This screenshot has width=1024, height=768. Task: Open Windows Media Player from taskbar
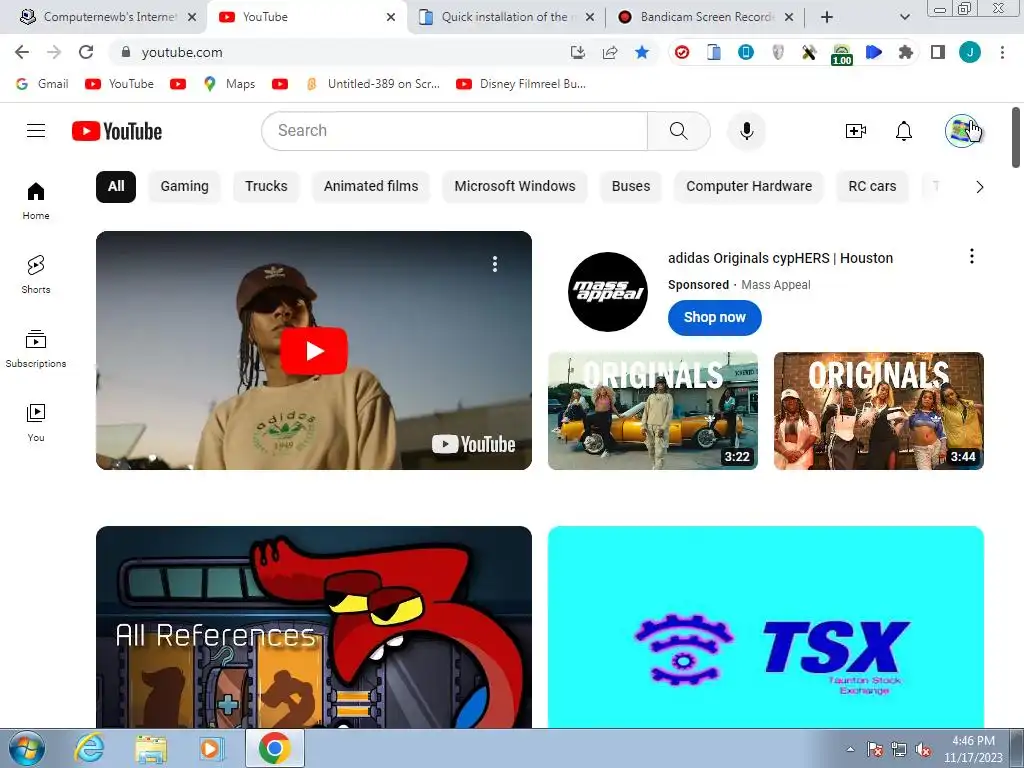(211, 748)
